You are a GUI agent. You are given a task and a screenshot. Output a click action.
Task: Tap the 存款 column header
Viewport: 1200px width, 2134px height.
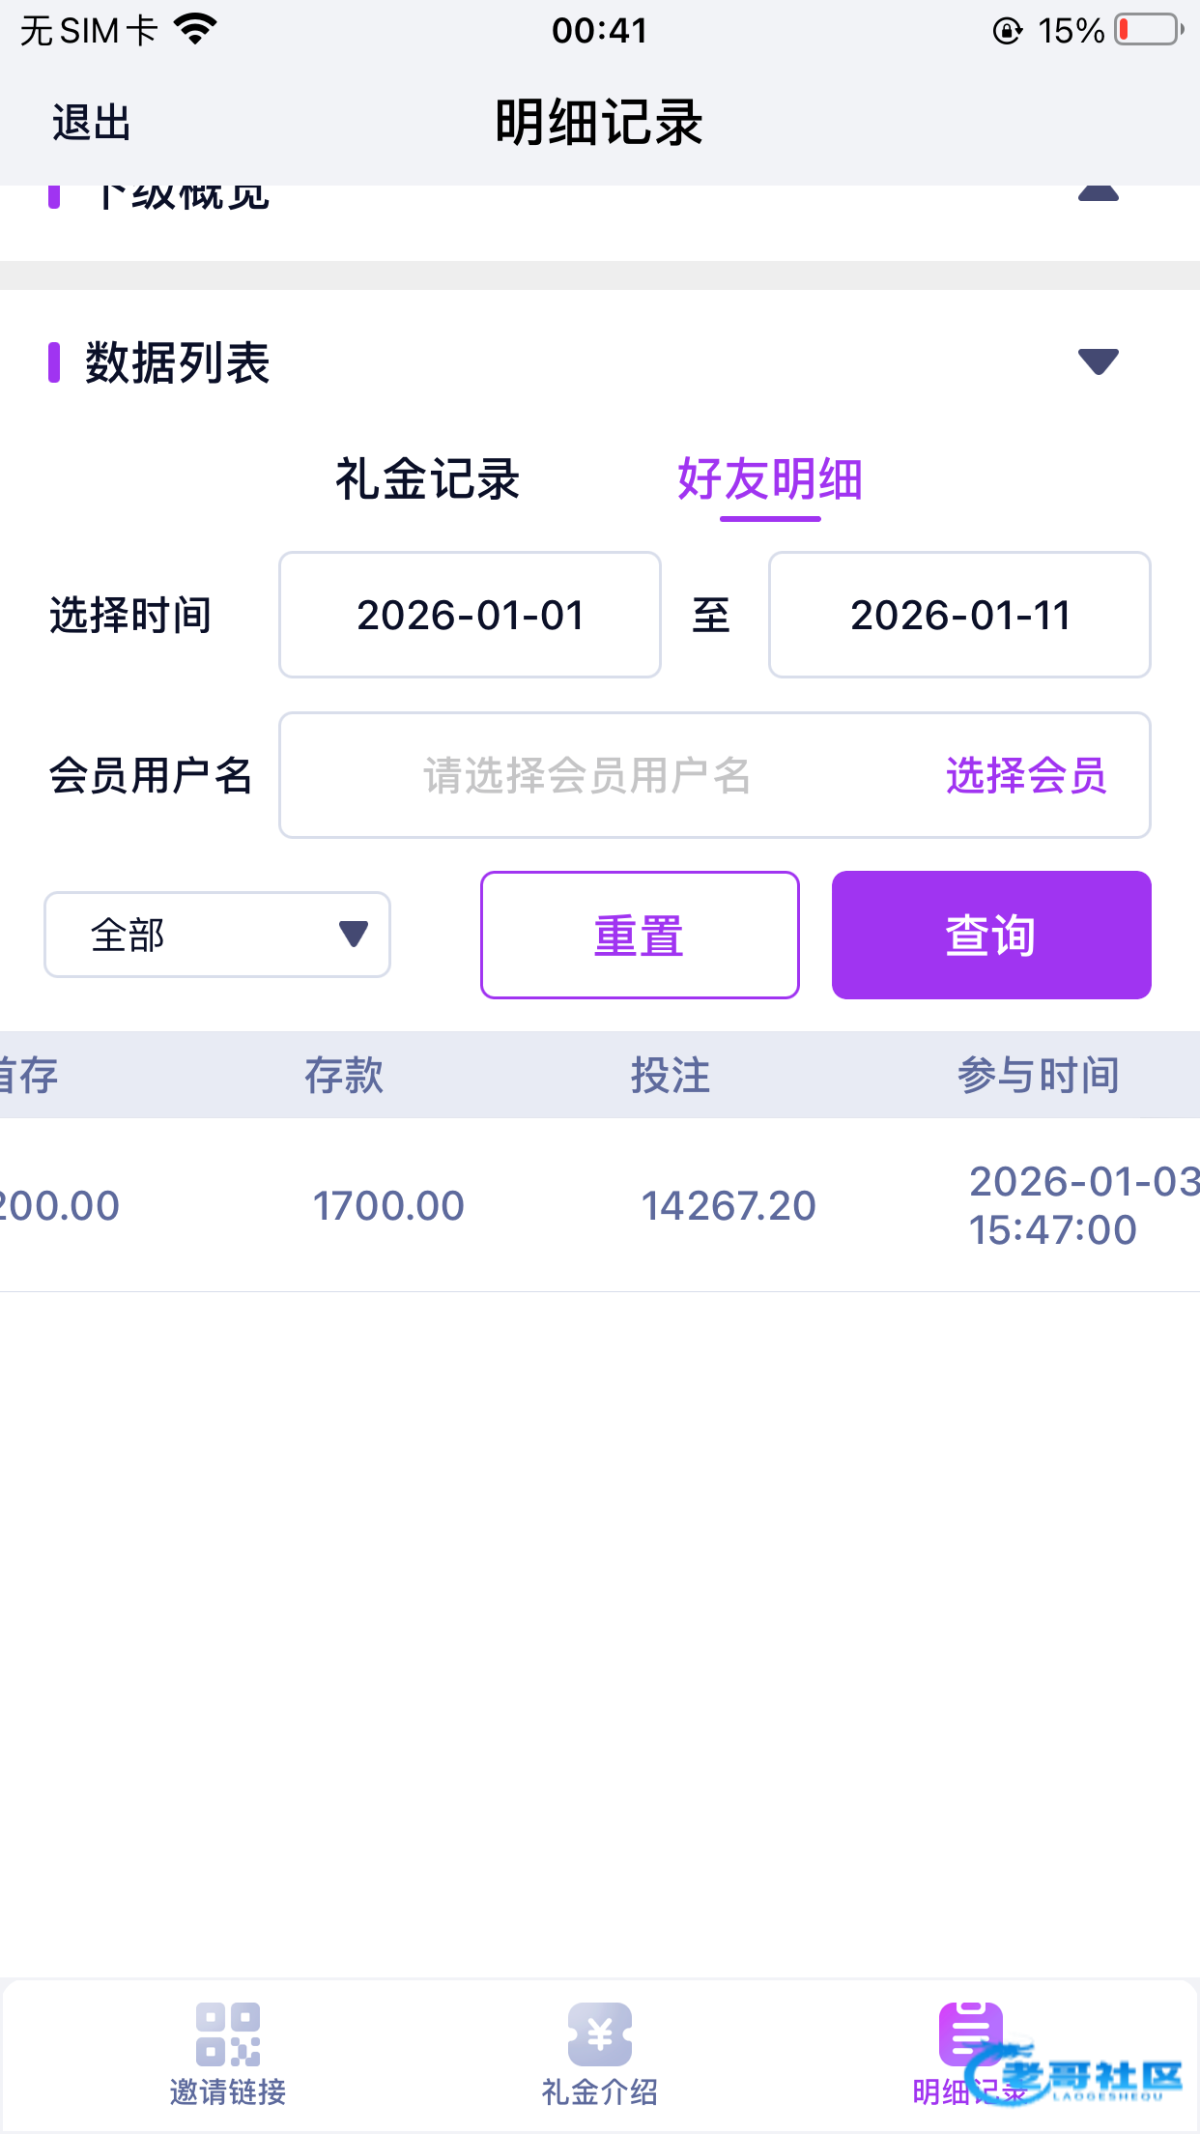pos(344,1075)
